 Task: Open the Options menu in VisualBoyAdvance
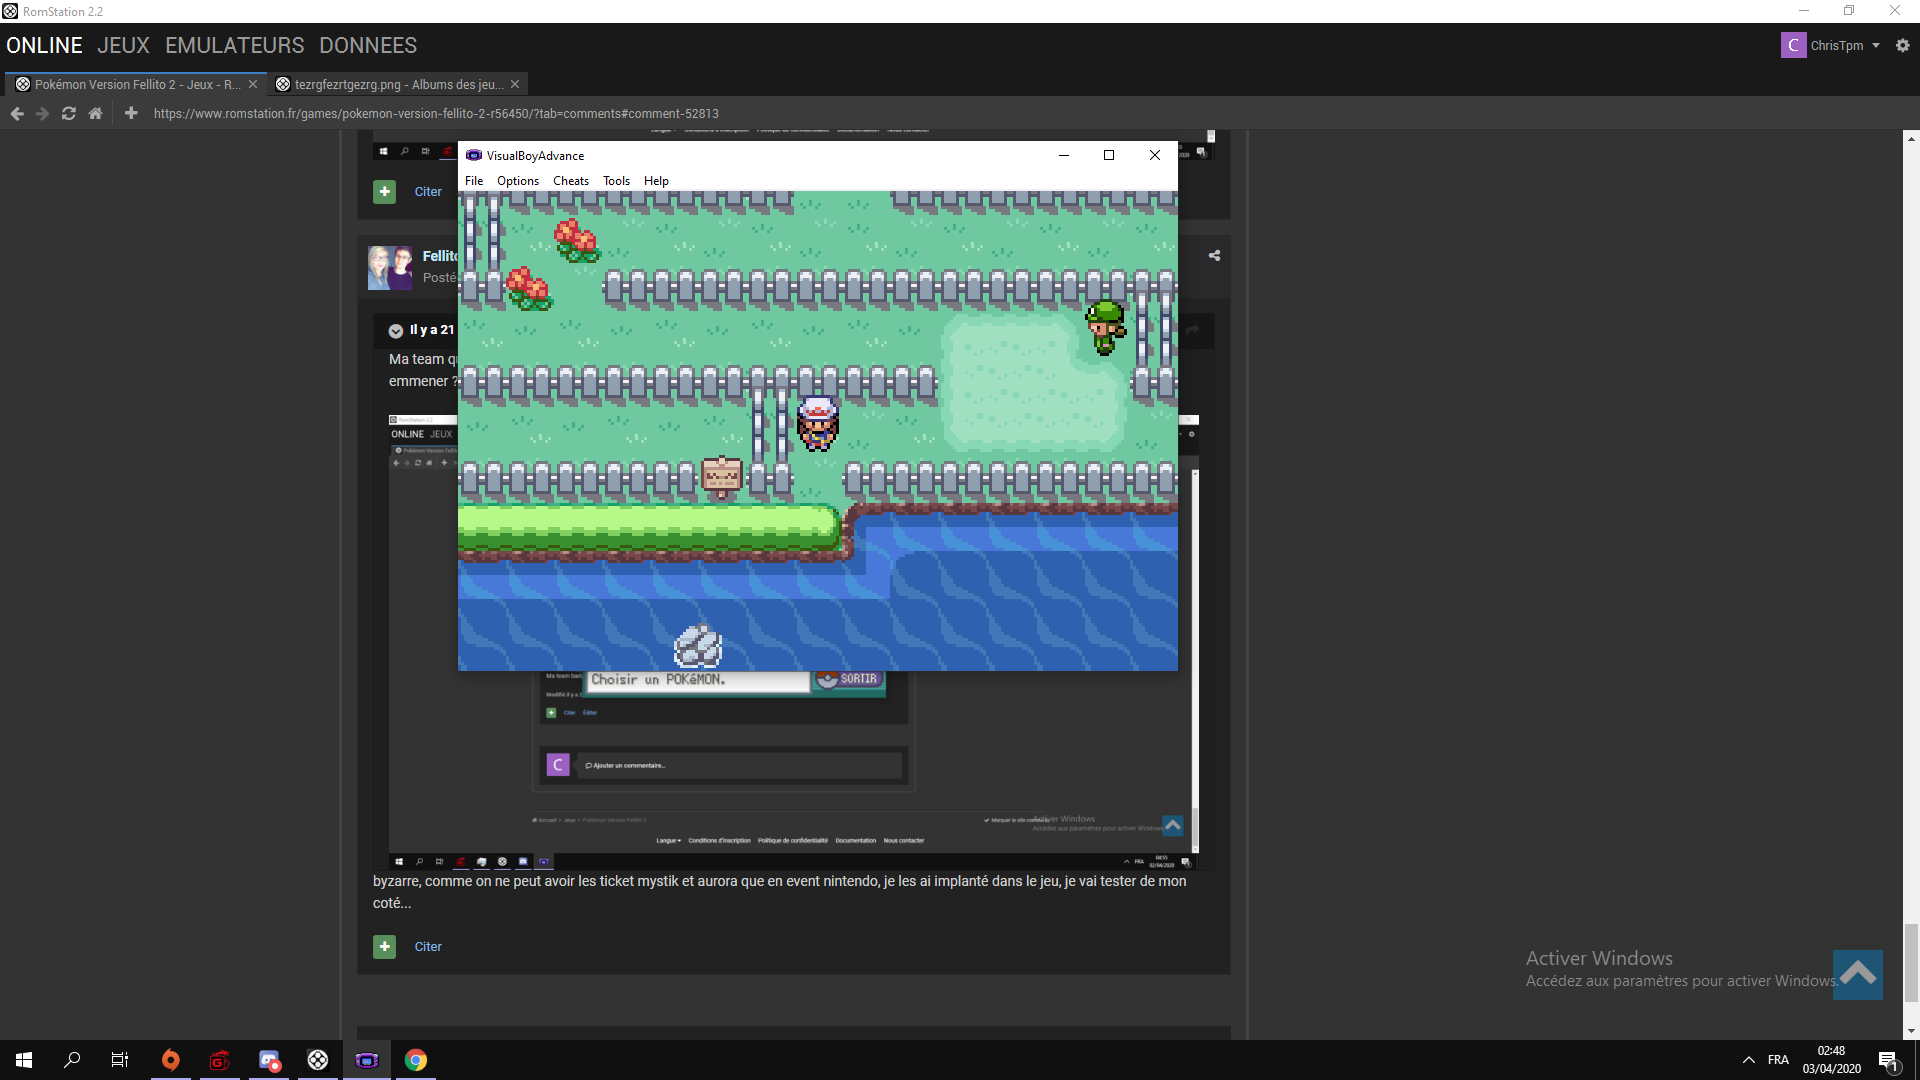tap(517, 181)
